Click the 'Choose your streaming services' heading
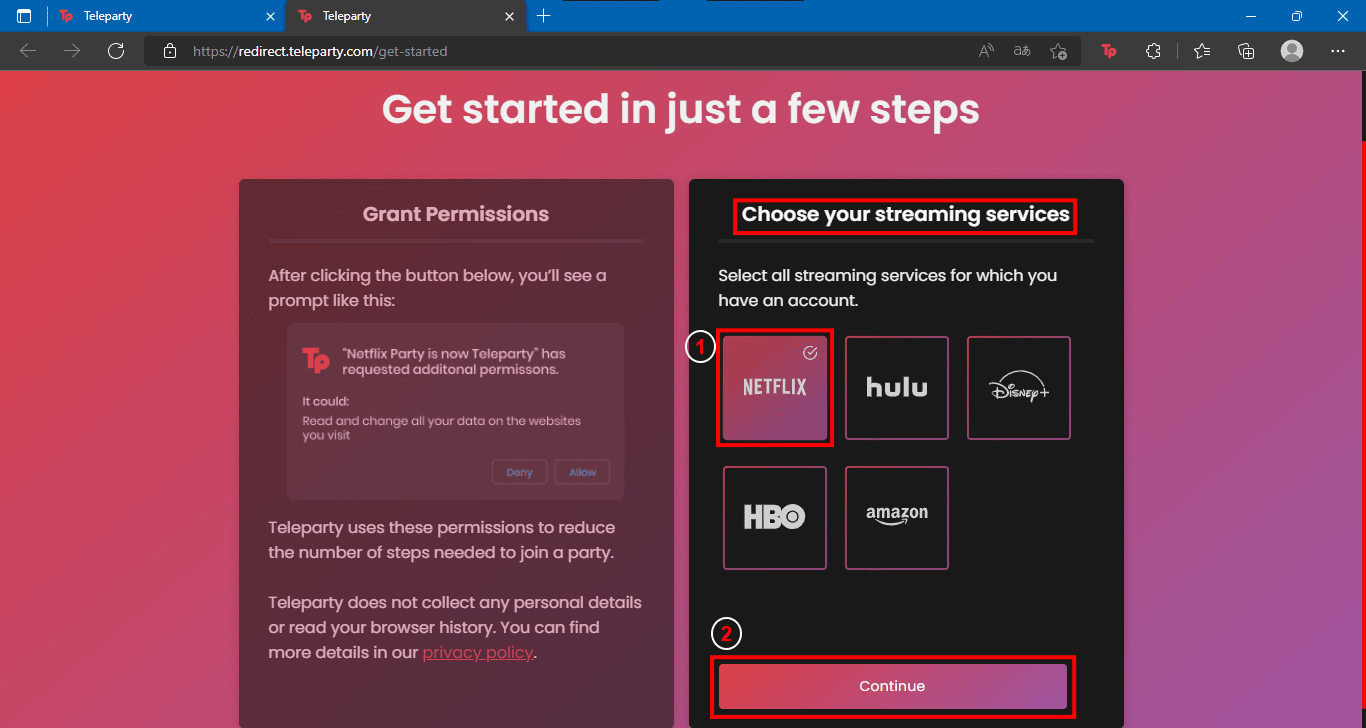 905,215
